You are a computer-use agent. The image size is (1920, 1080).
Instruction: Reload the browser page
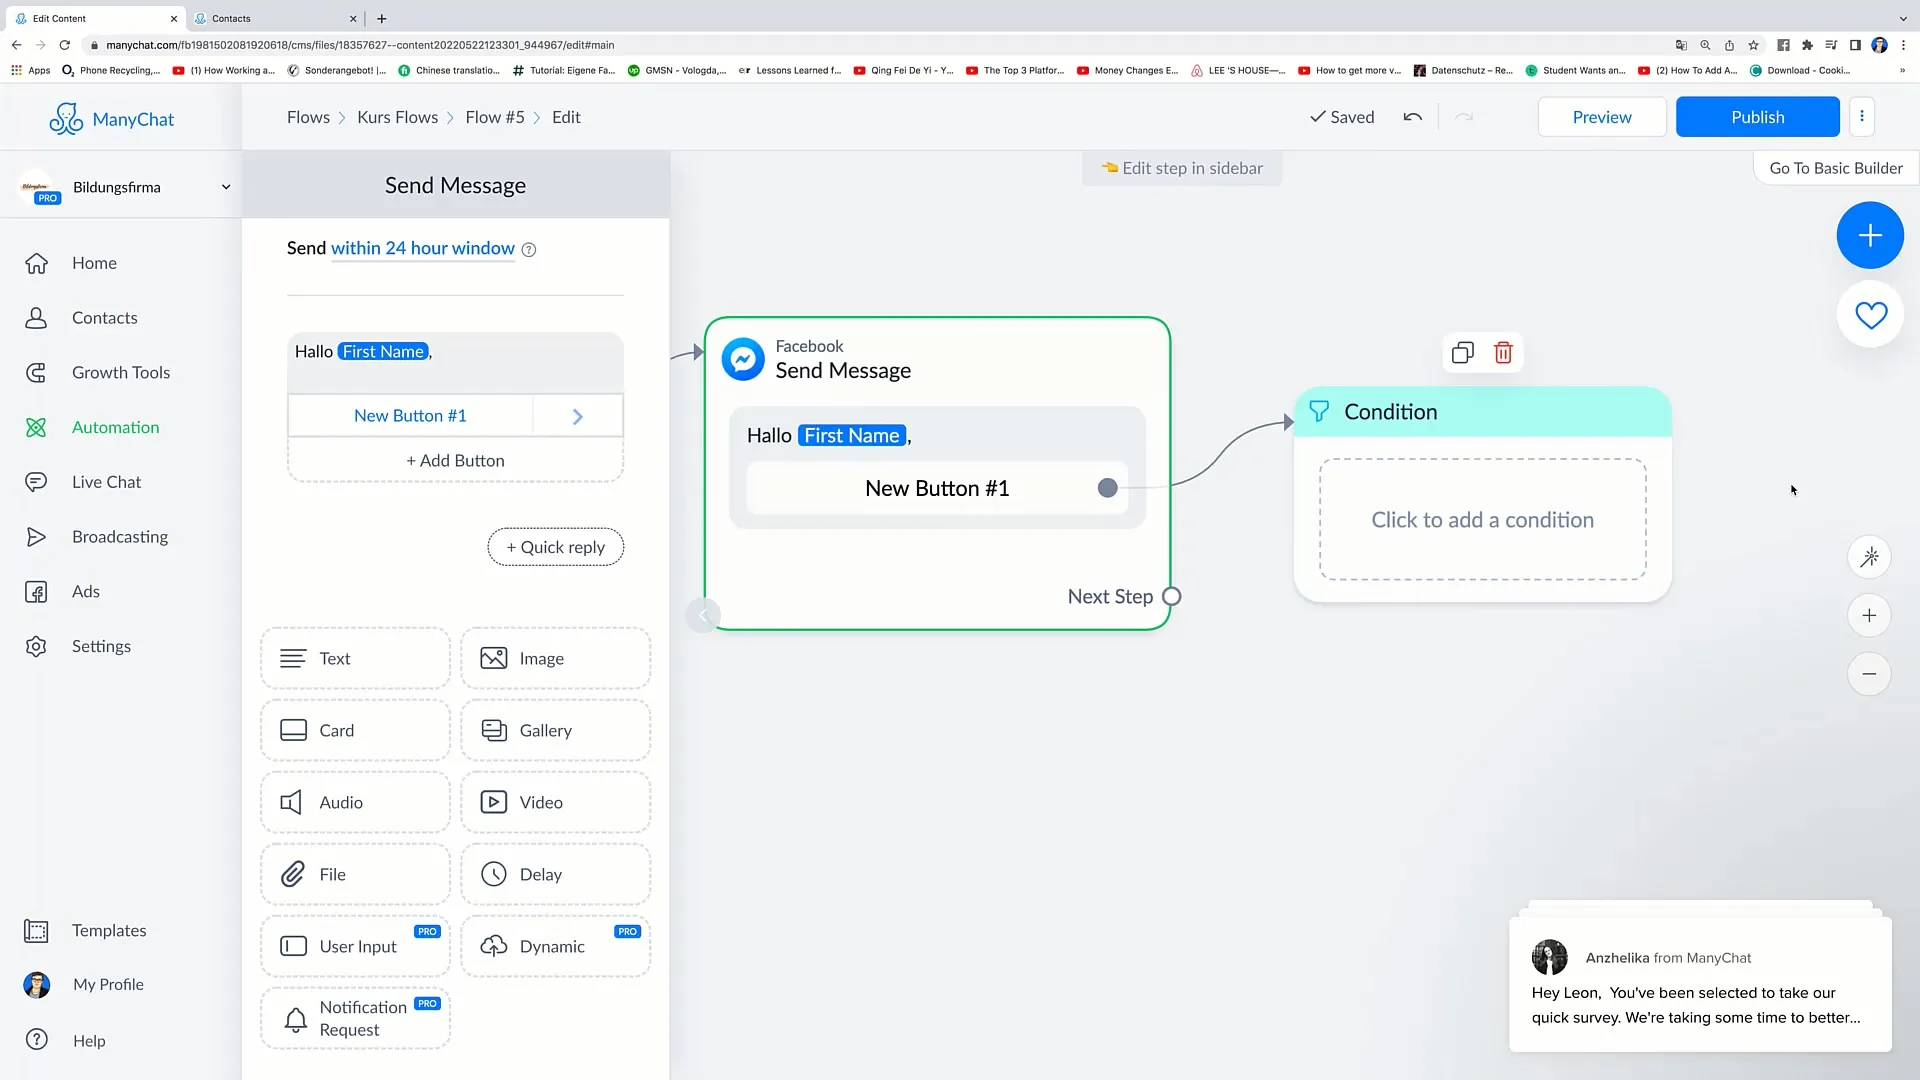coord(65,45)
